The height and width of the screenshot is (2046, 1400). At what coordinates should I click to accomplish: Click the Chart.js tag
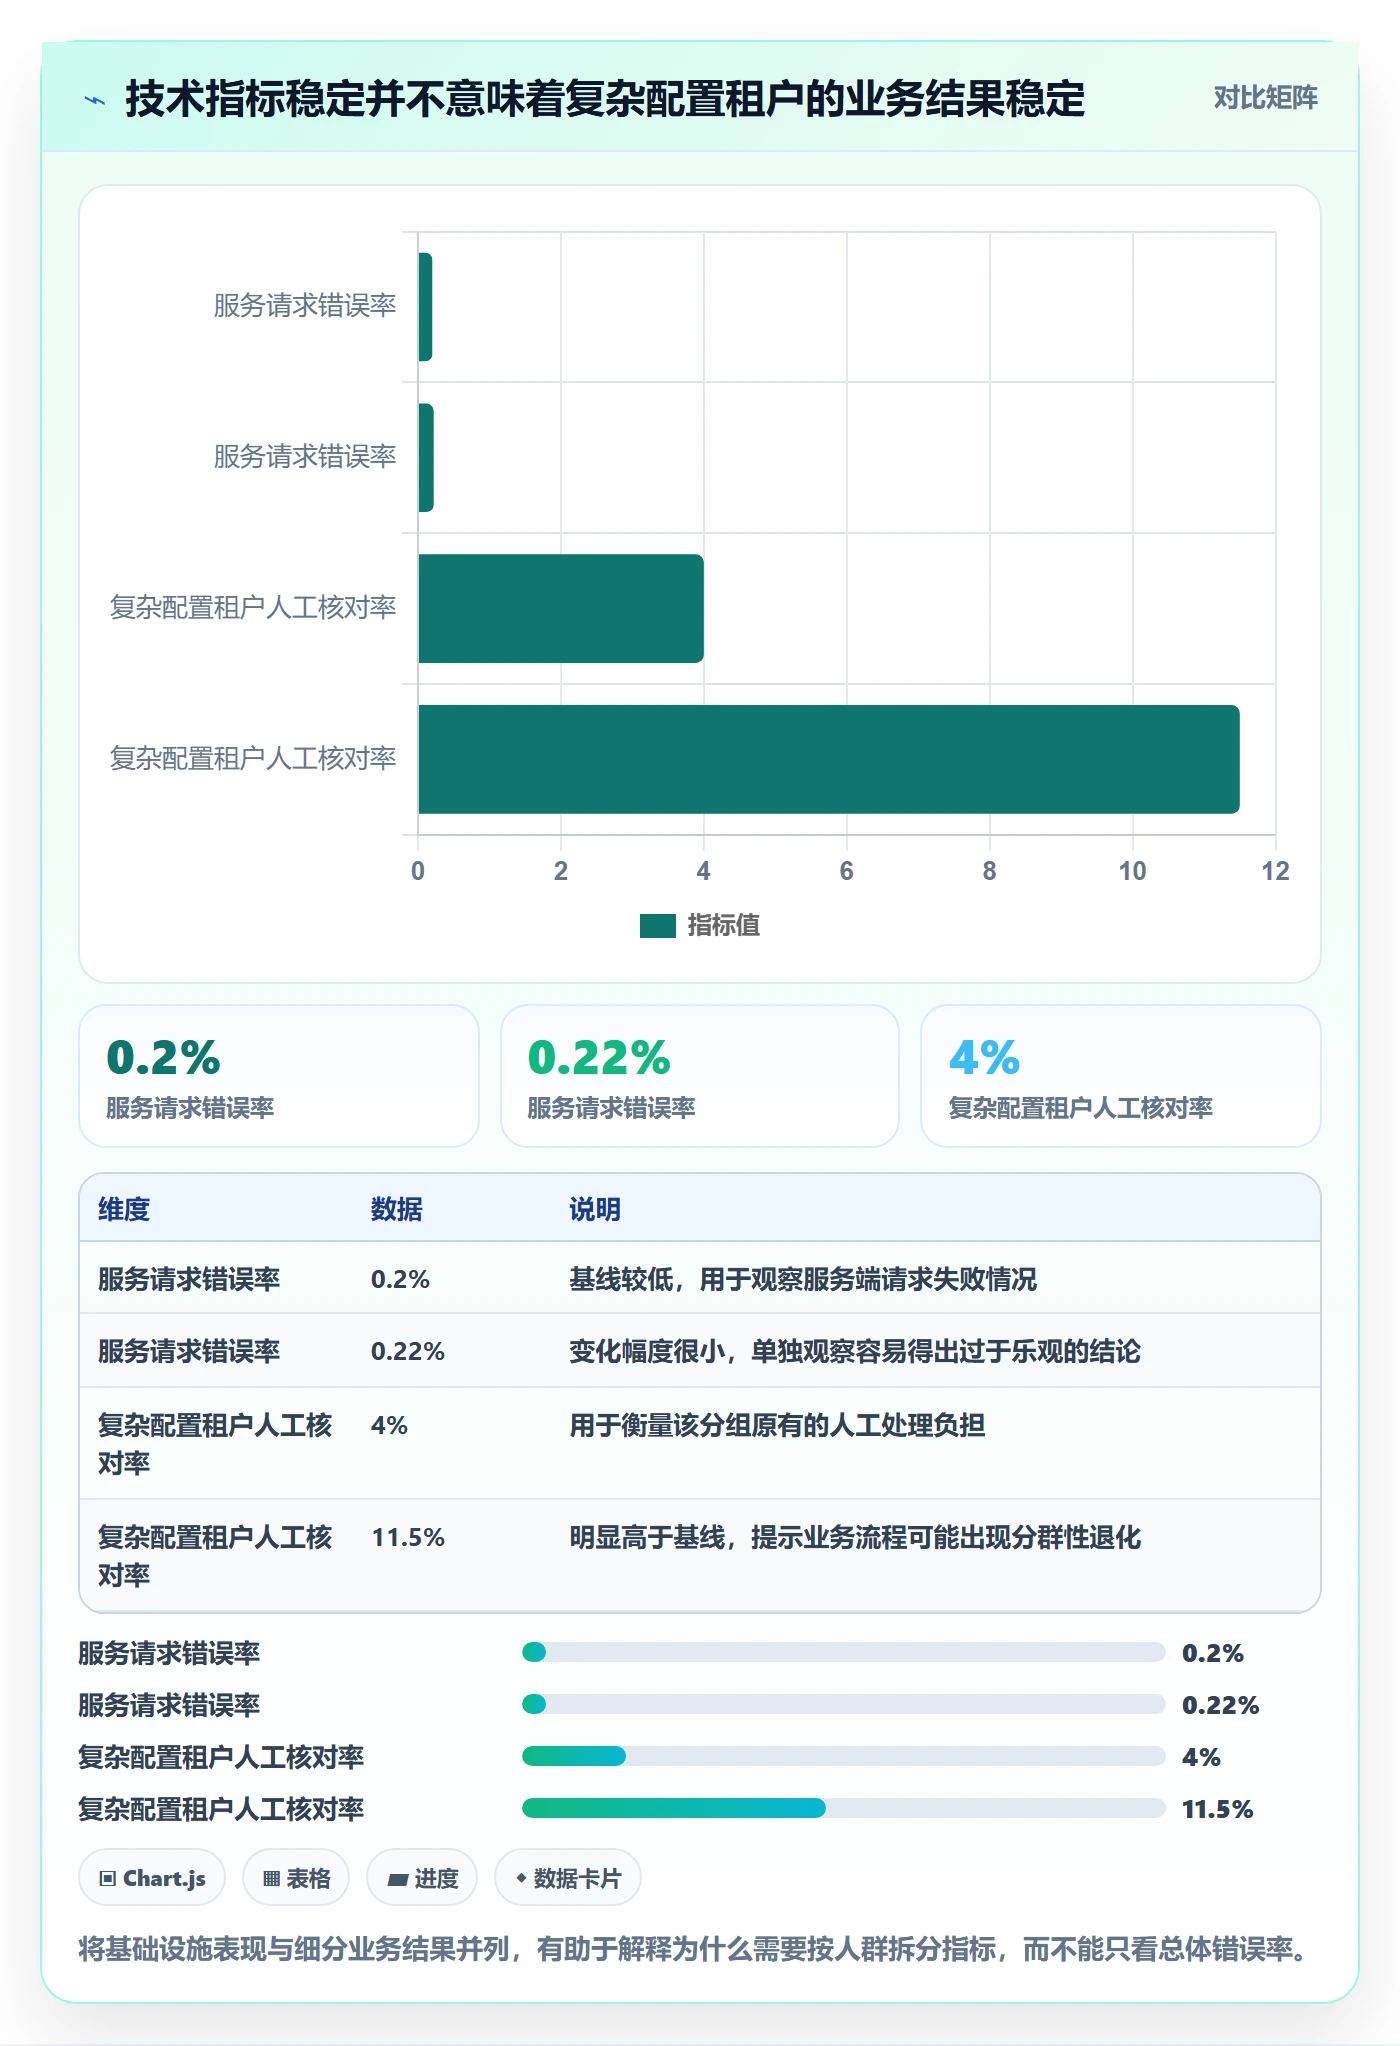click(x=152, y=1878)
